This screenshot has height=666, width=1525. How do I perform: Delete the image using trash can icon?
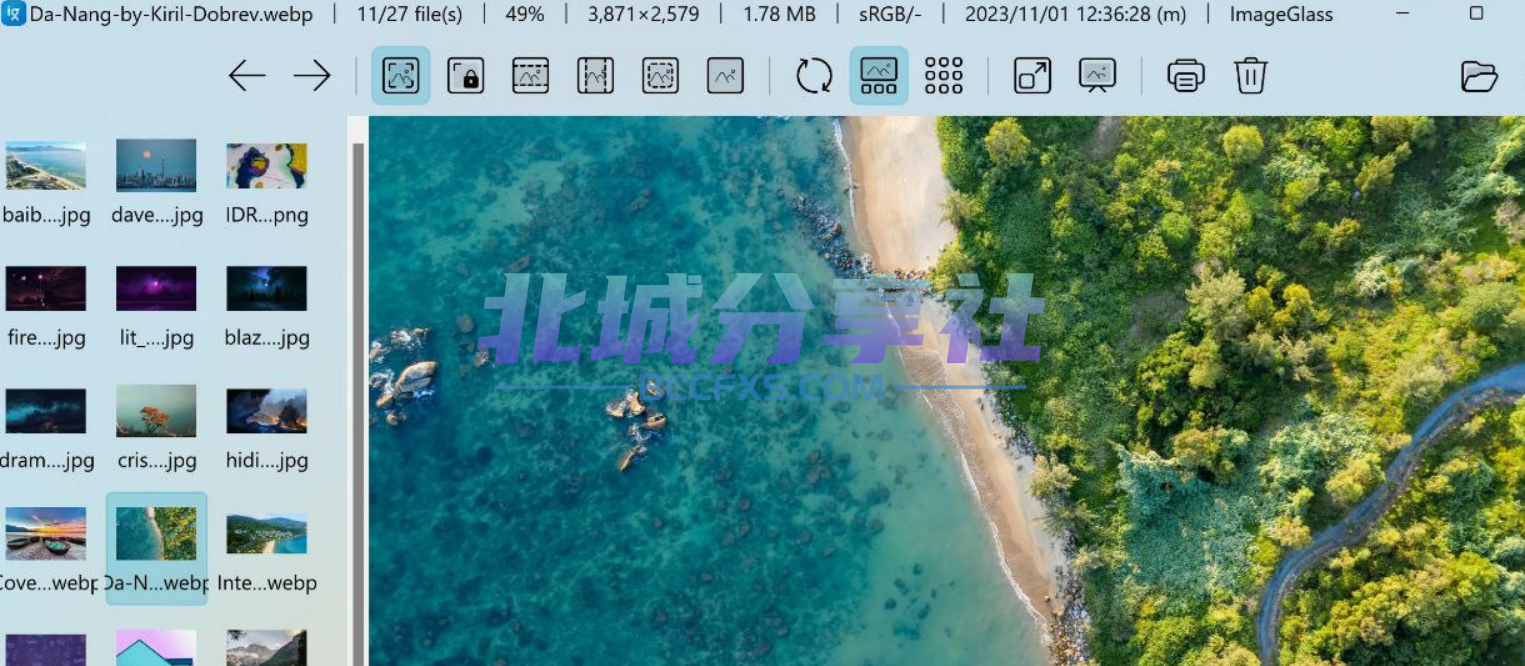coord(1251,76)
